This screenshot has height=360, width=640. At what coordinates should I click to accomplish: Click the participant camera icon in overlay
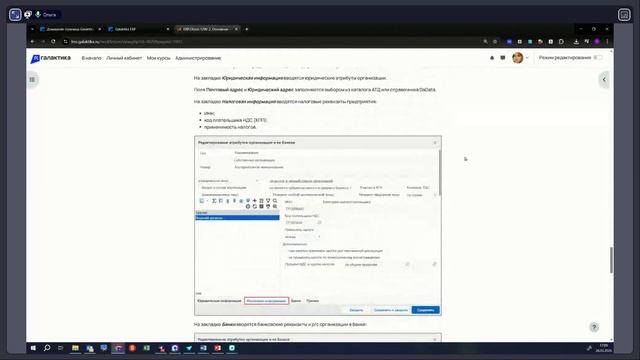28,15
